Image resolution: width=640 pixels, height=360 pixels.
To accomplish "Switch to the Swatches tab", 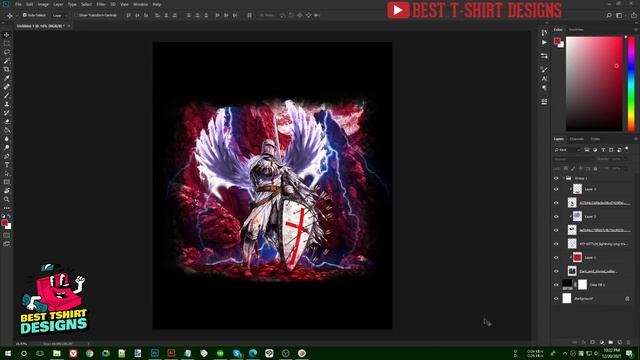I will pyautogui.click(x=576, y=30).
